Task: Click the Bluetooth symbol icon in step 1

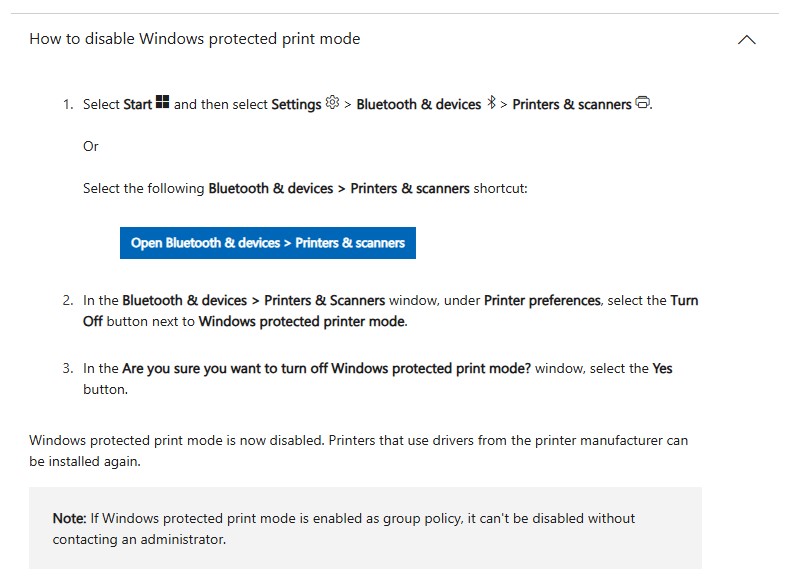Action: pos(491,103)
